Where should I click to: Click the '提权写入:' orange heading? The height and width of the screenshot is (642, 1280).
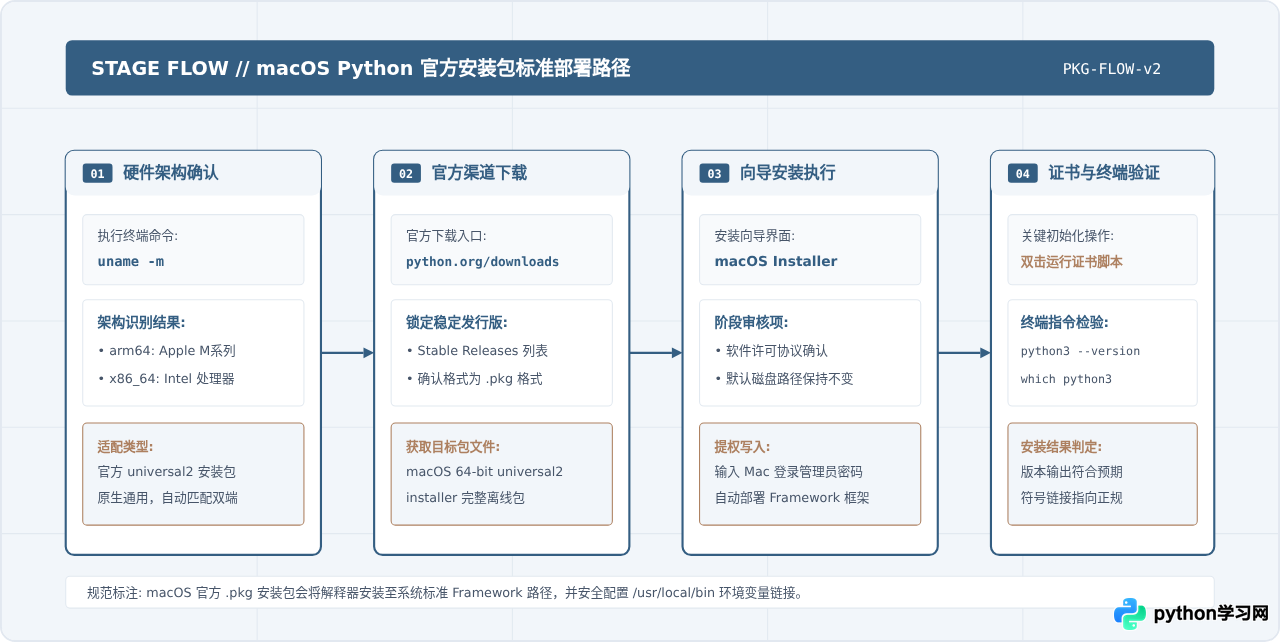pos(742,447)
